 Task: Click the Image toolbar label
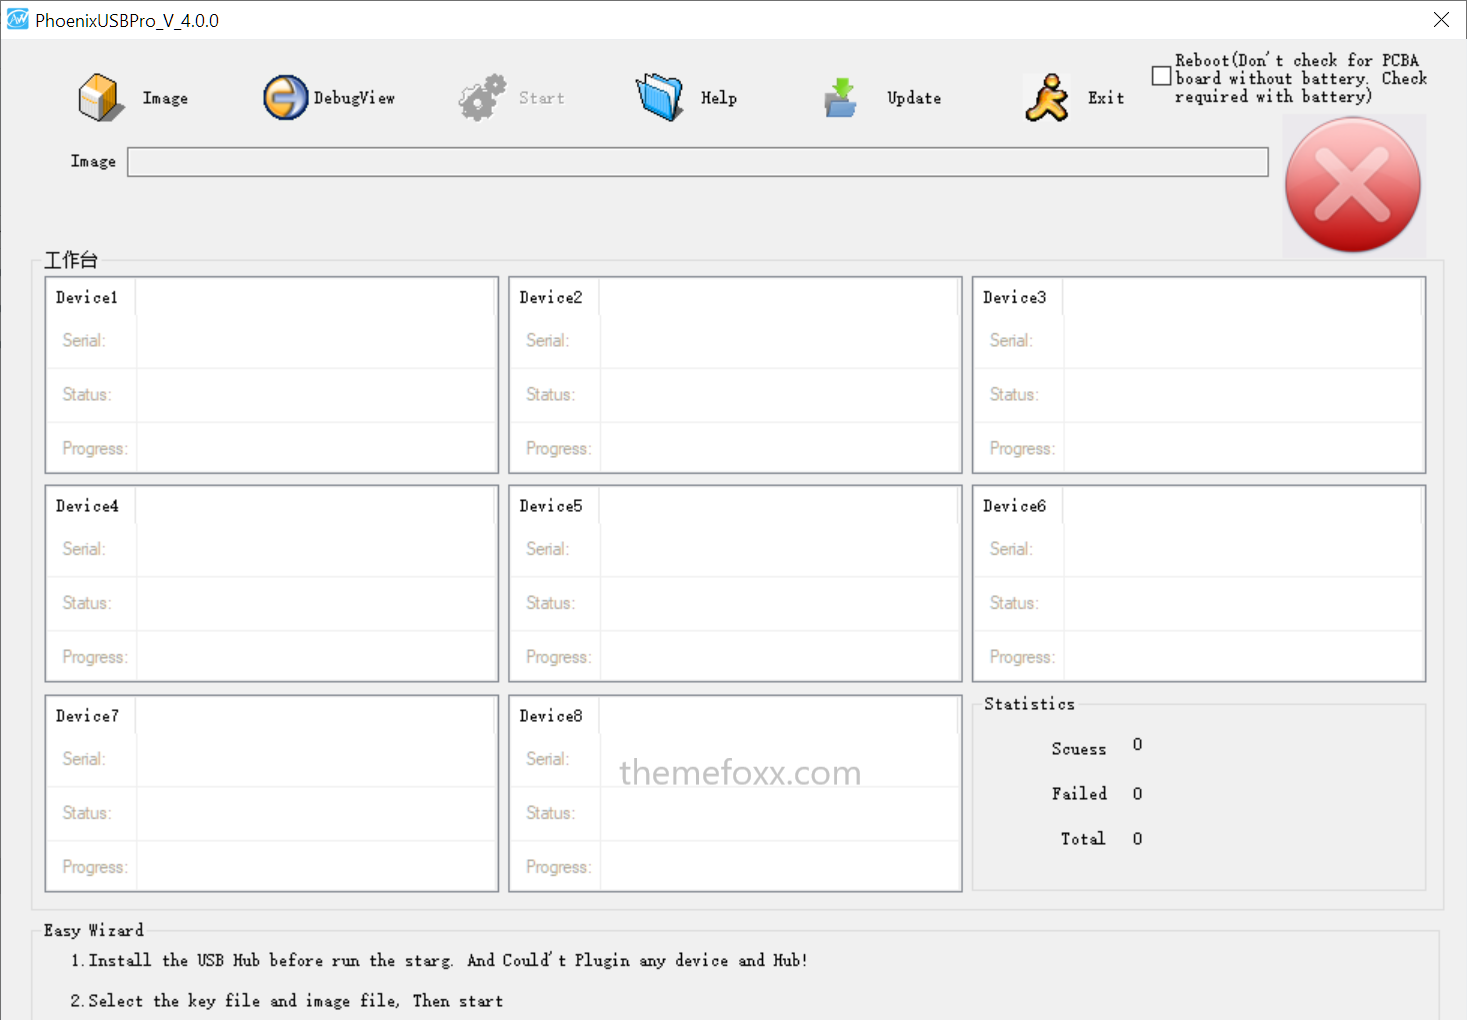pyautogui.click(x=165, y=98)
